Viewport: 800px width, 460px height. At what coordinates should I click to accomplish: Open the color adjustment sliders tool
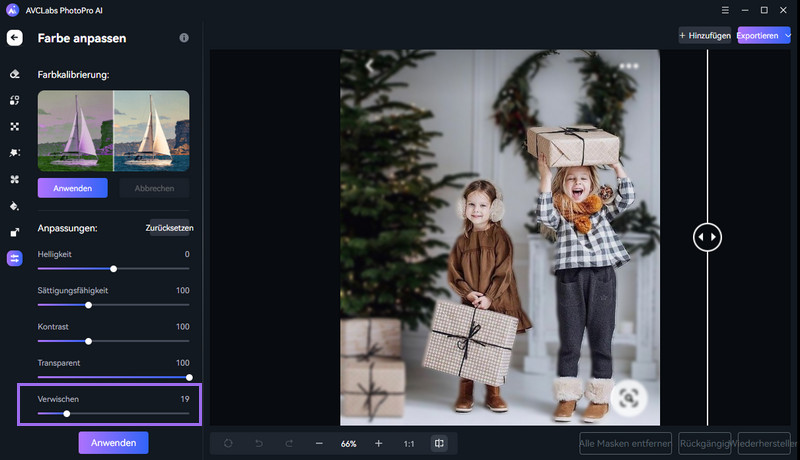pos(14,258)
